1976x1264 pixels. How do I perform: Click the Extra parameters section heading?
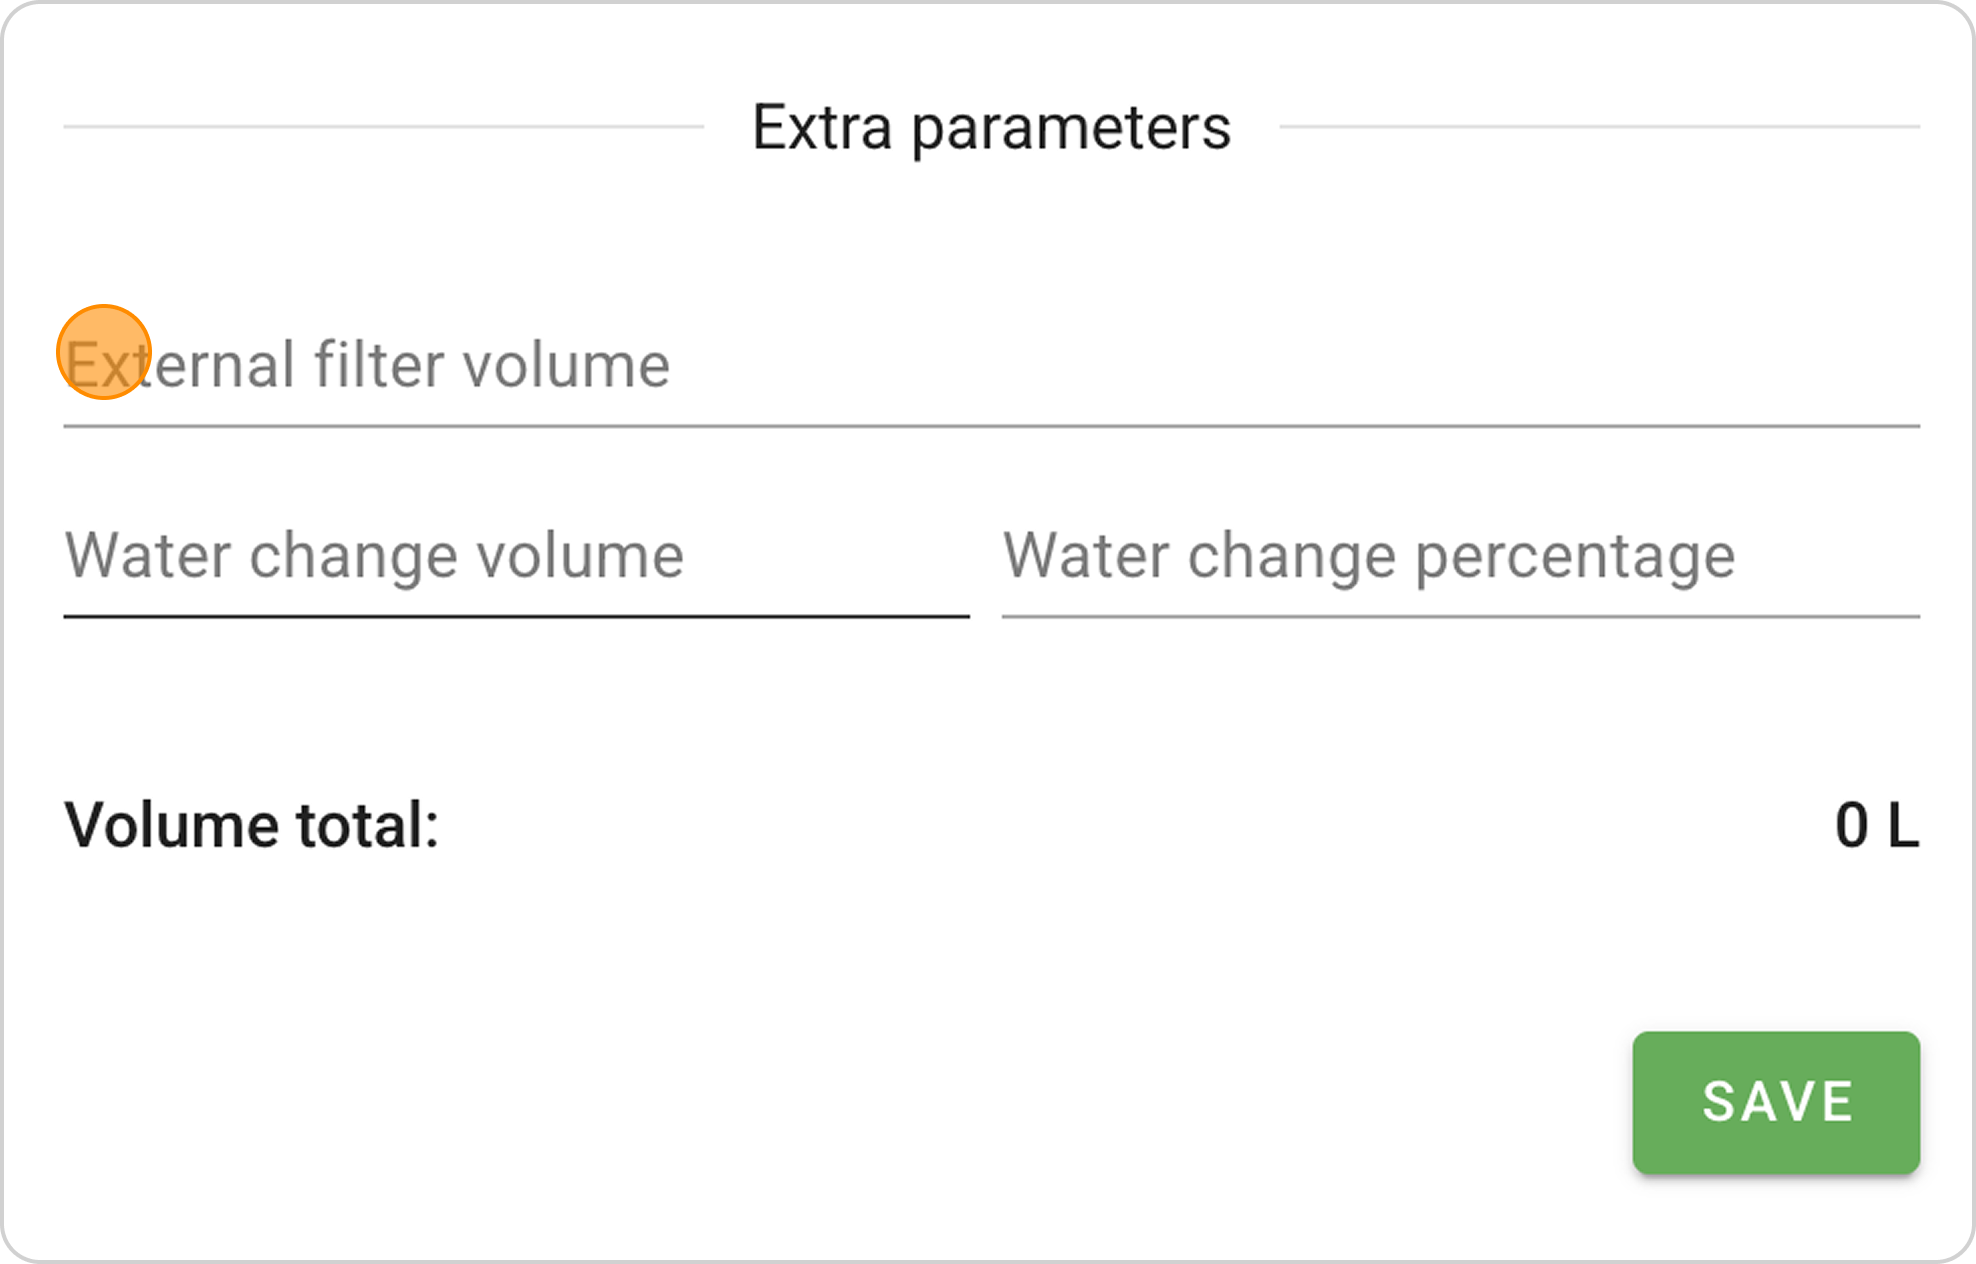click(x=990, y=128)
